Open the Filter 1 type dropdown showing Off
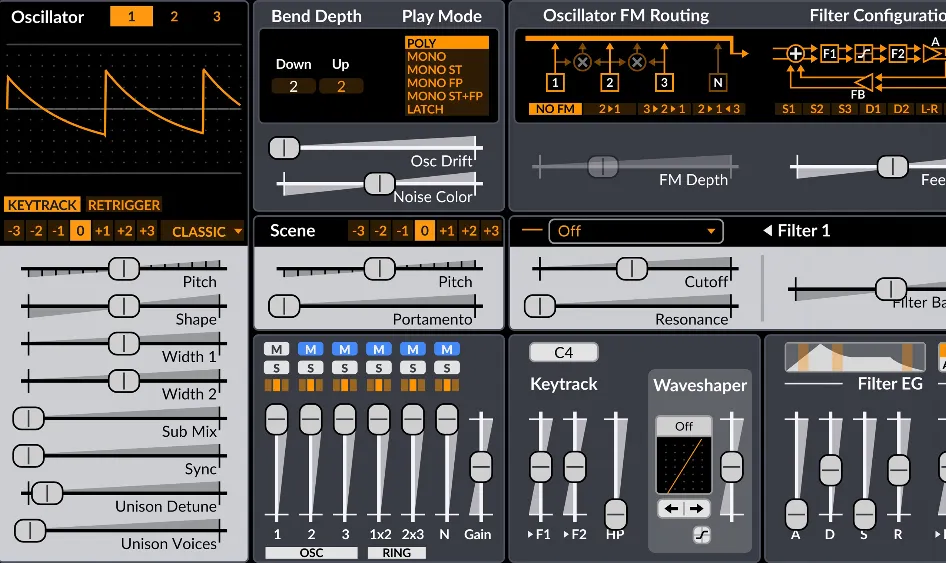Image resolution: width=946 pixels, height=563 pixels. [x=636, y=231]
